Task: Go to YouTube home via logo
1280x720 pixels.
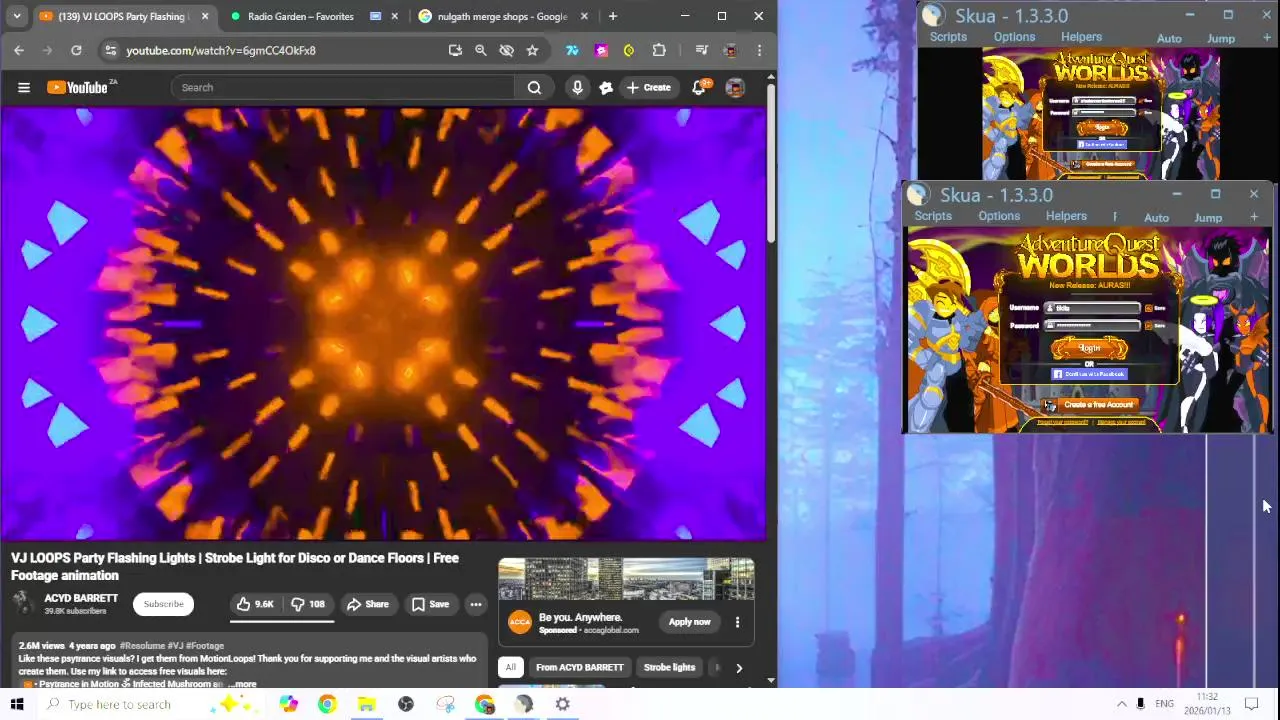Action: tap(78, 87)
